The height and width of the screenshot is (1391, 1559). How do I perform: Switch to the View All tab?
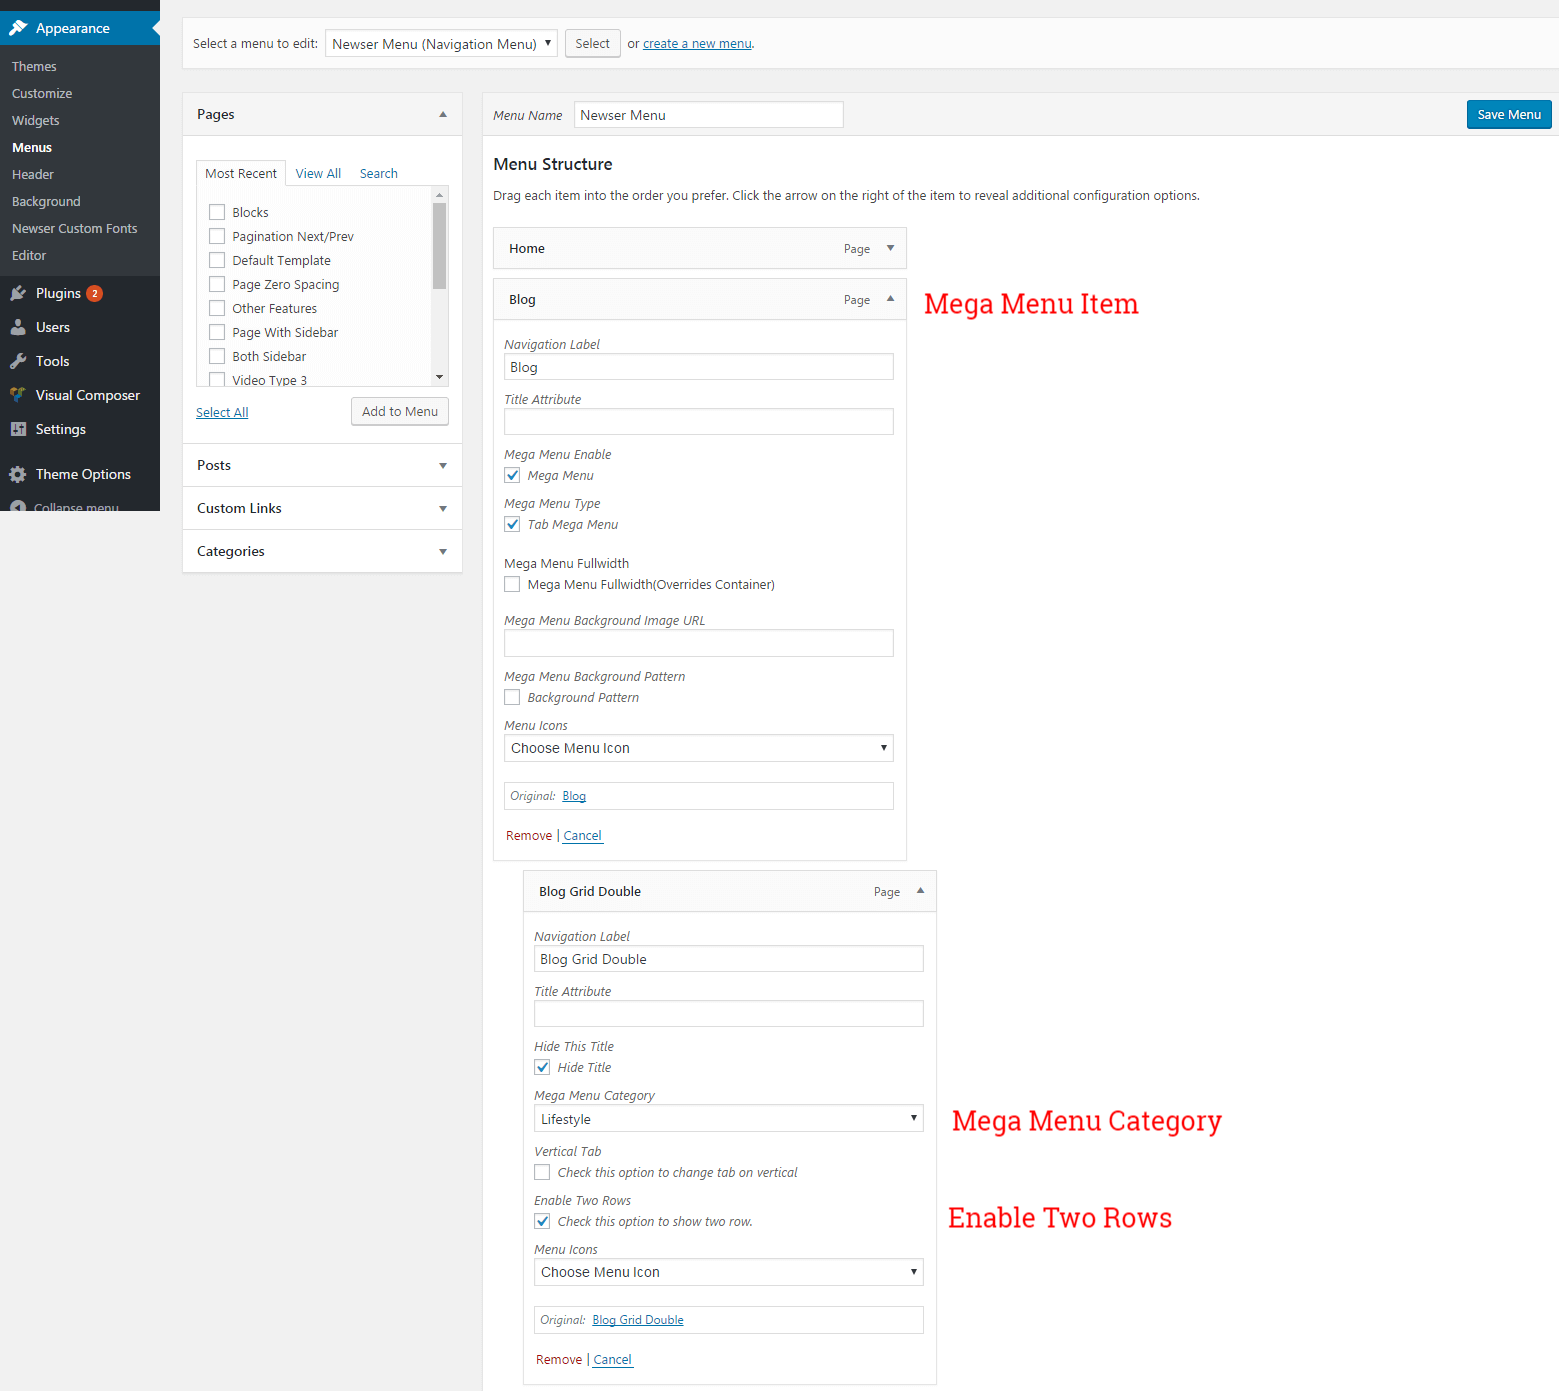point(318,173)
